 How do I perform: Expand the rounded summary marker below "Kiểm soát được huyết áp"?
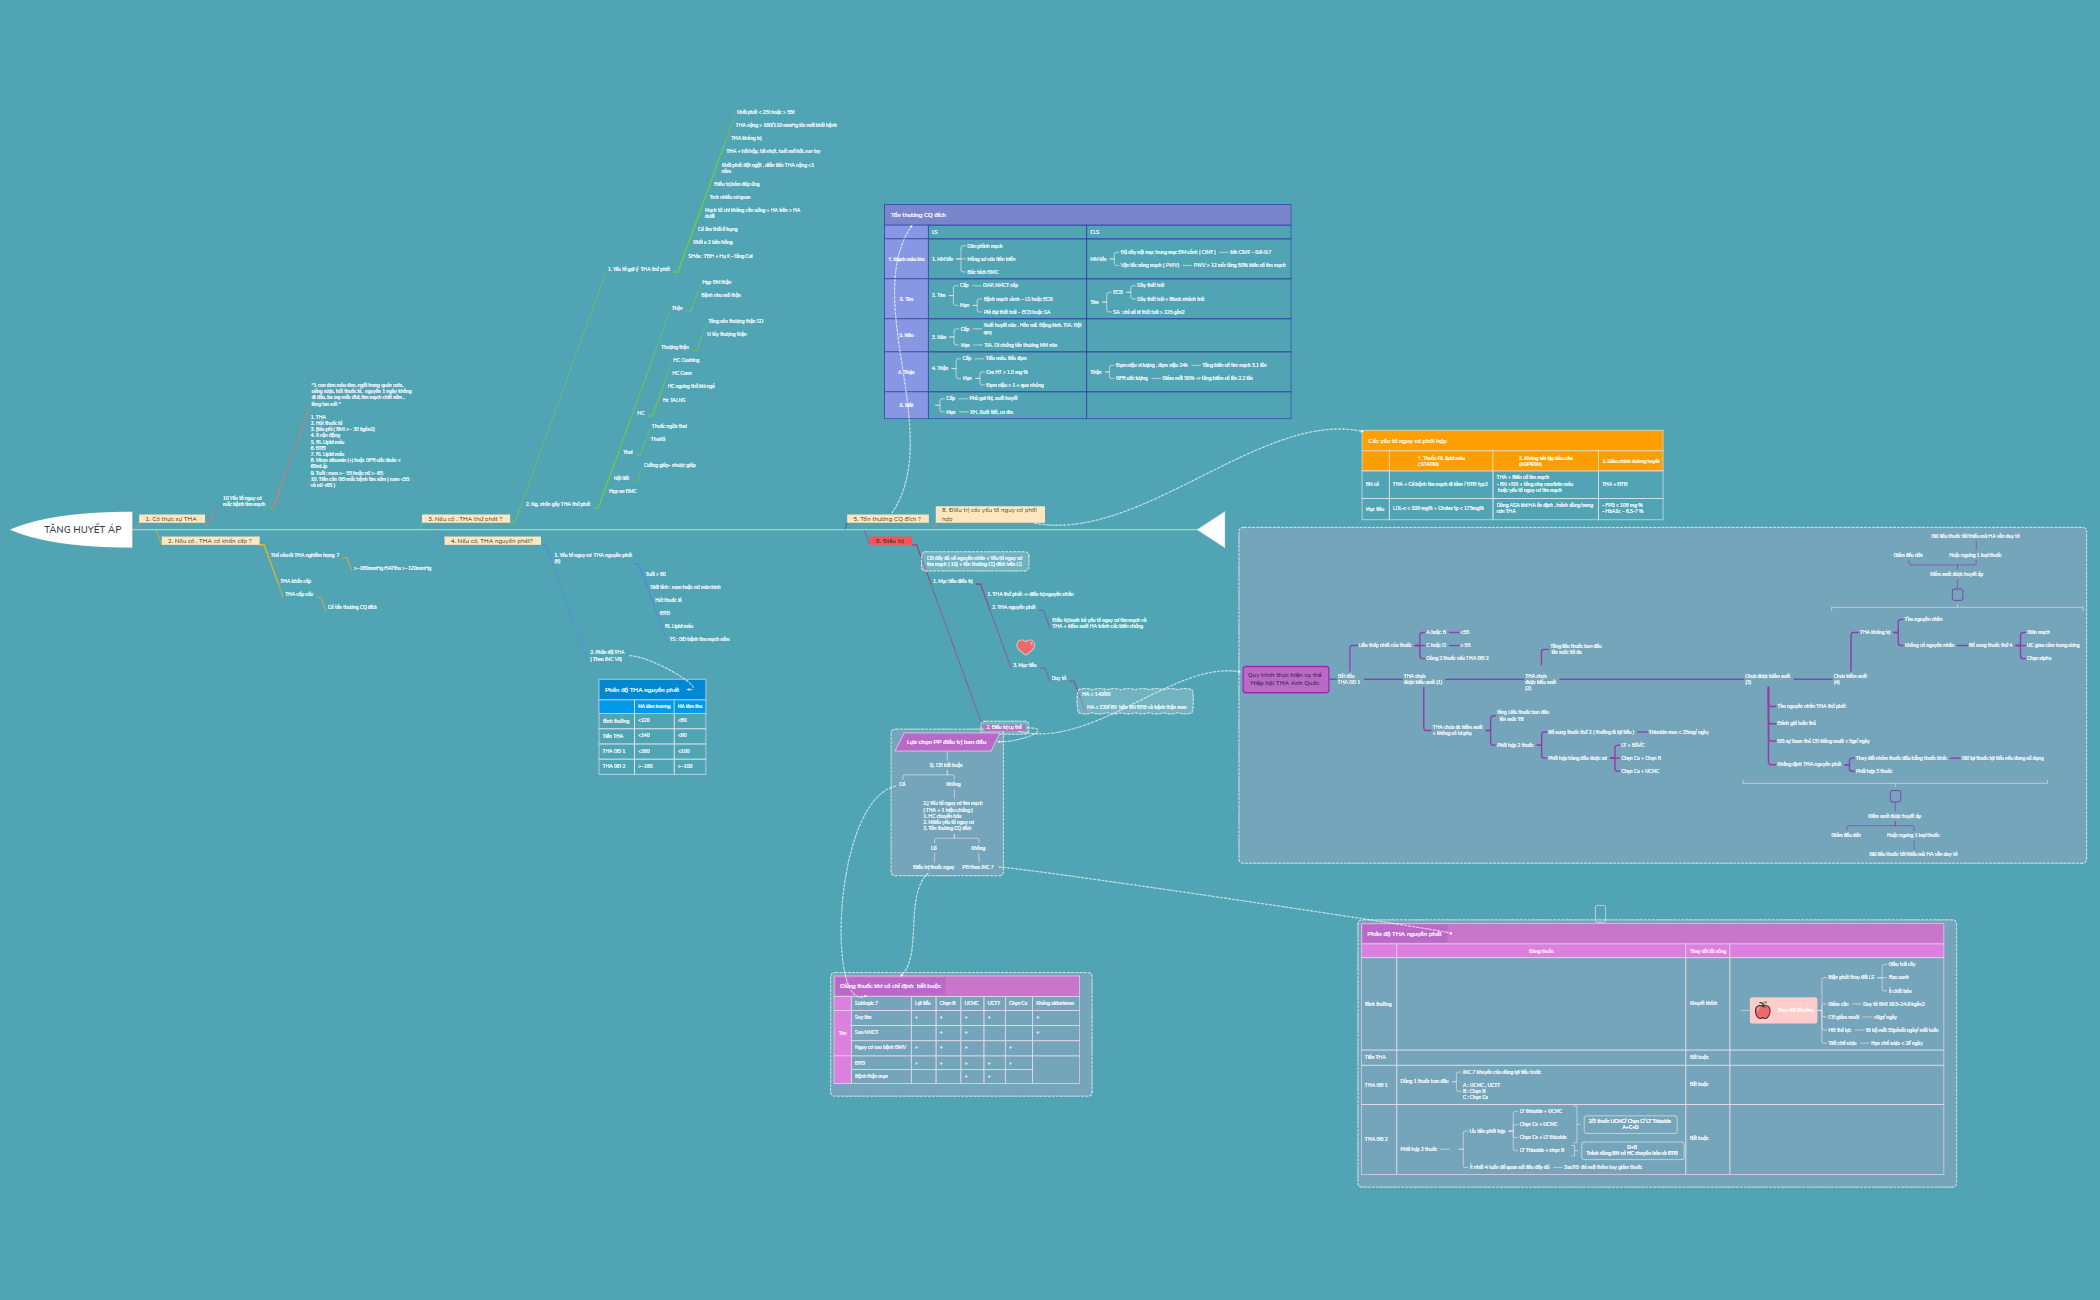(1957, 595)
